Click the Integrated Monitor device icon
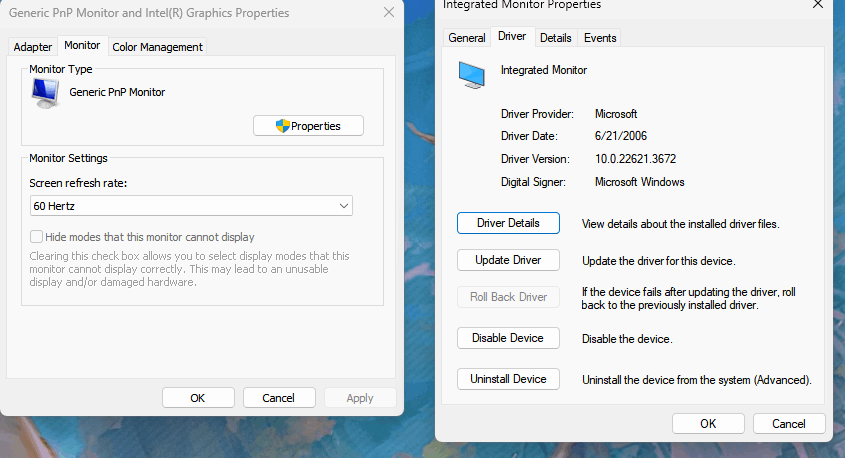845x458 pixels. 472,74
